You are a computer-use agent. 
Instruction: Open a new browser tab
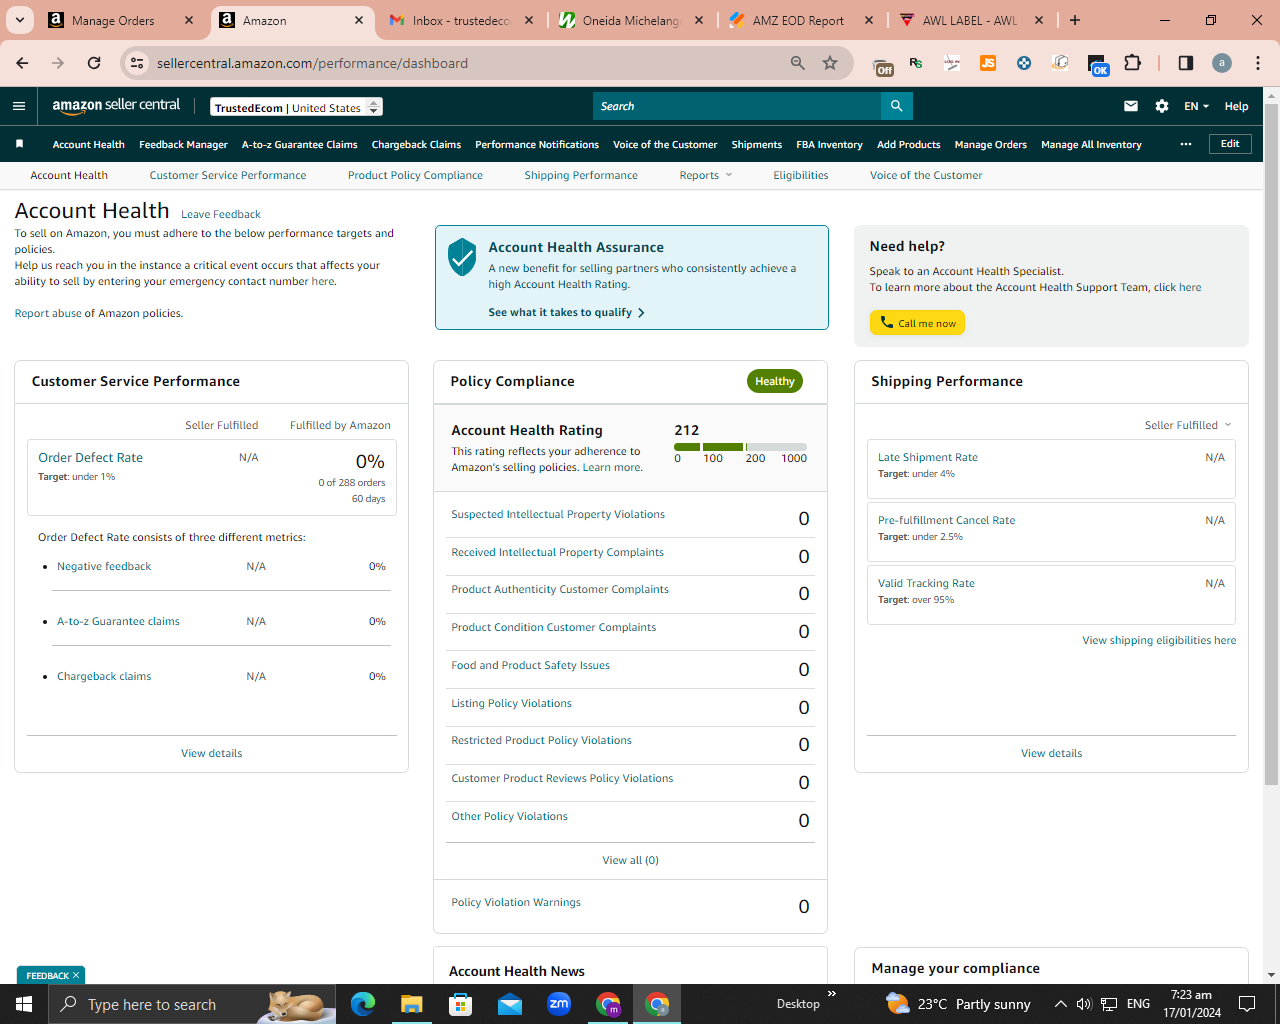pyautogui.click(x=1075, y=20)
